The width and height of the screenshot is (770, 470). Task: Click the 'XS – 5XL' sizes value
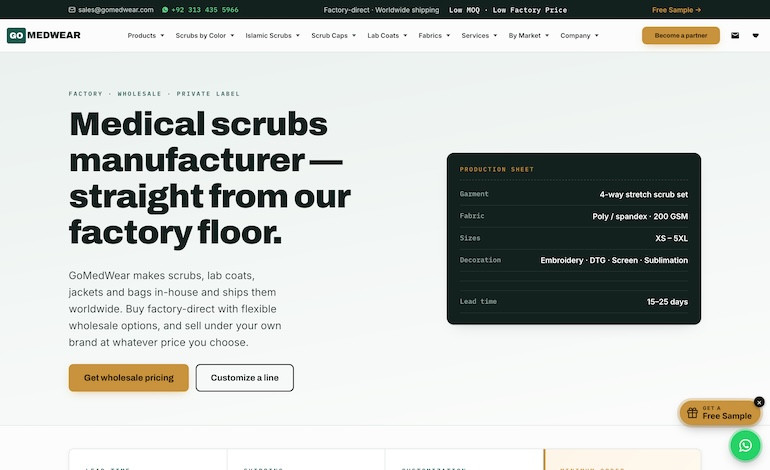tap(671, 238)
